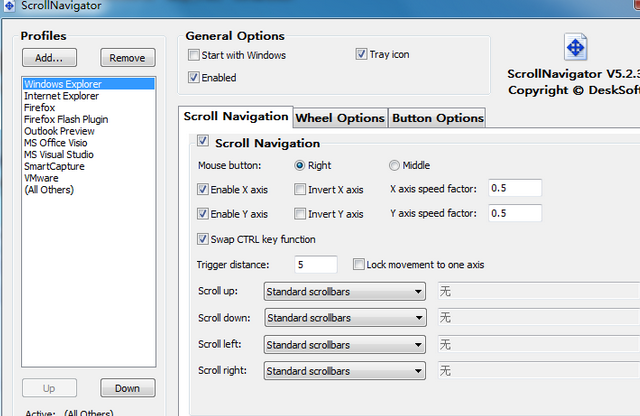Click the hotkey field beside Scroll up
The width and height of the screenshot is (640, 416).
coord(539,291)
